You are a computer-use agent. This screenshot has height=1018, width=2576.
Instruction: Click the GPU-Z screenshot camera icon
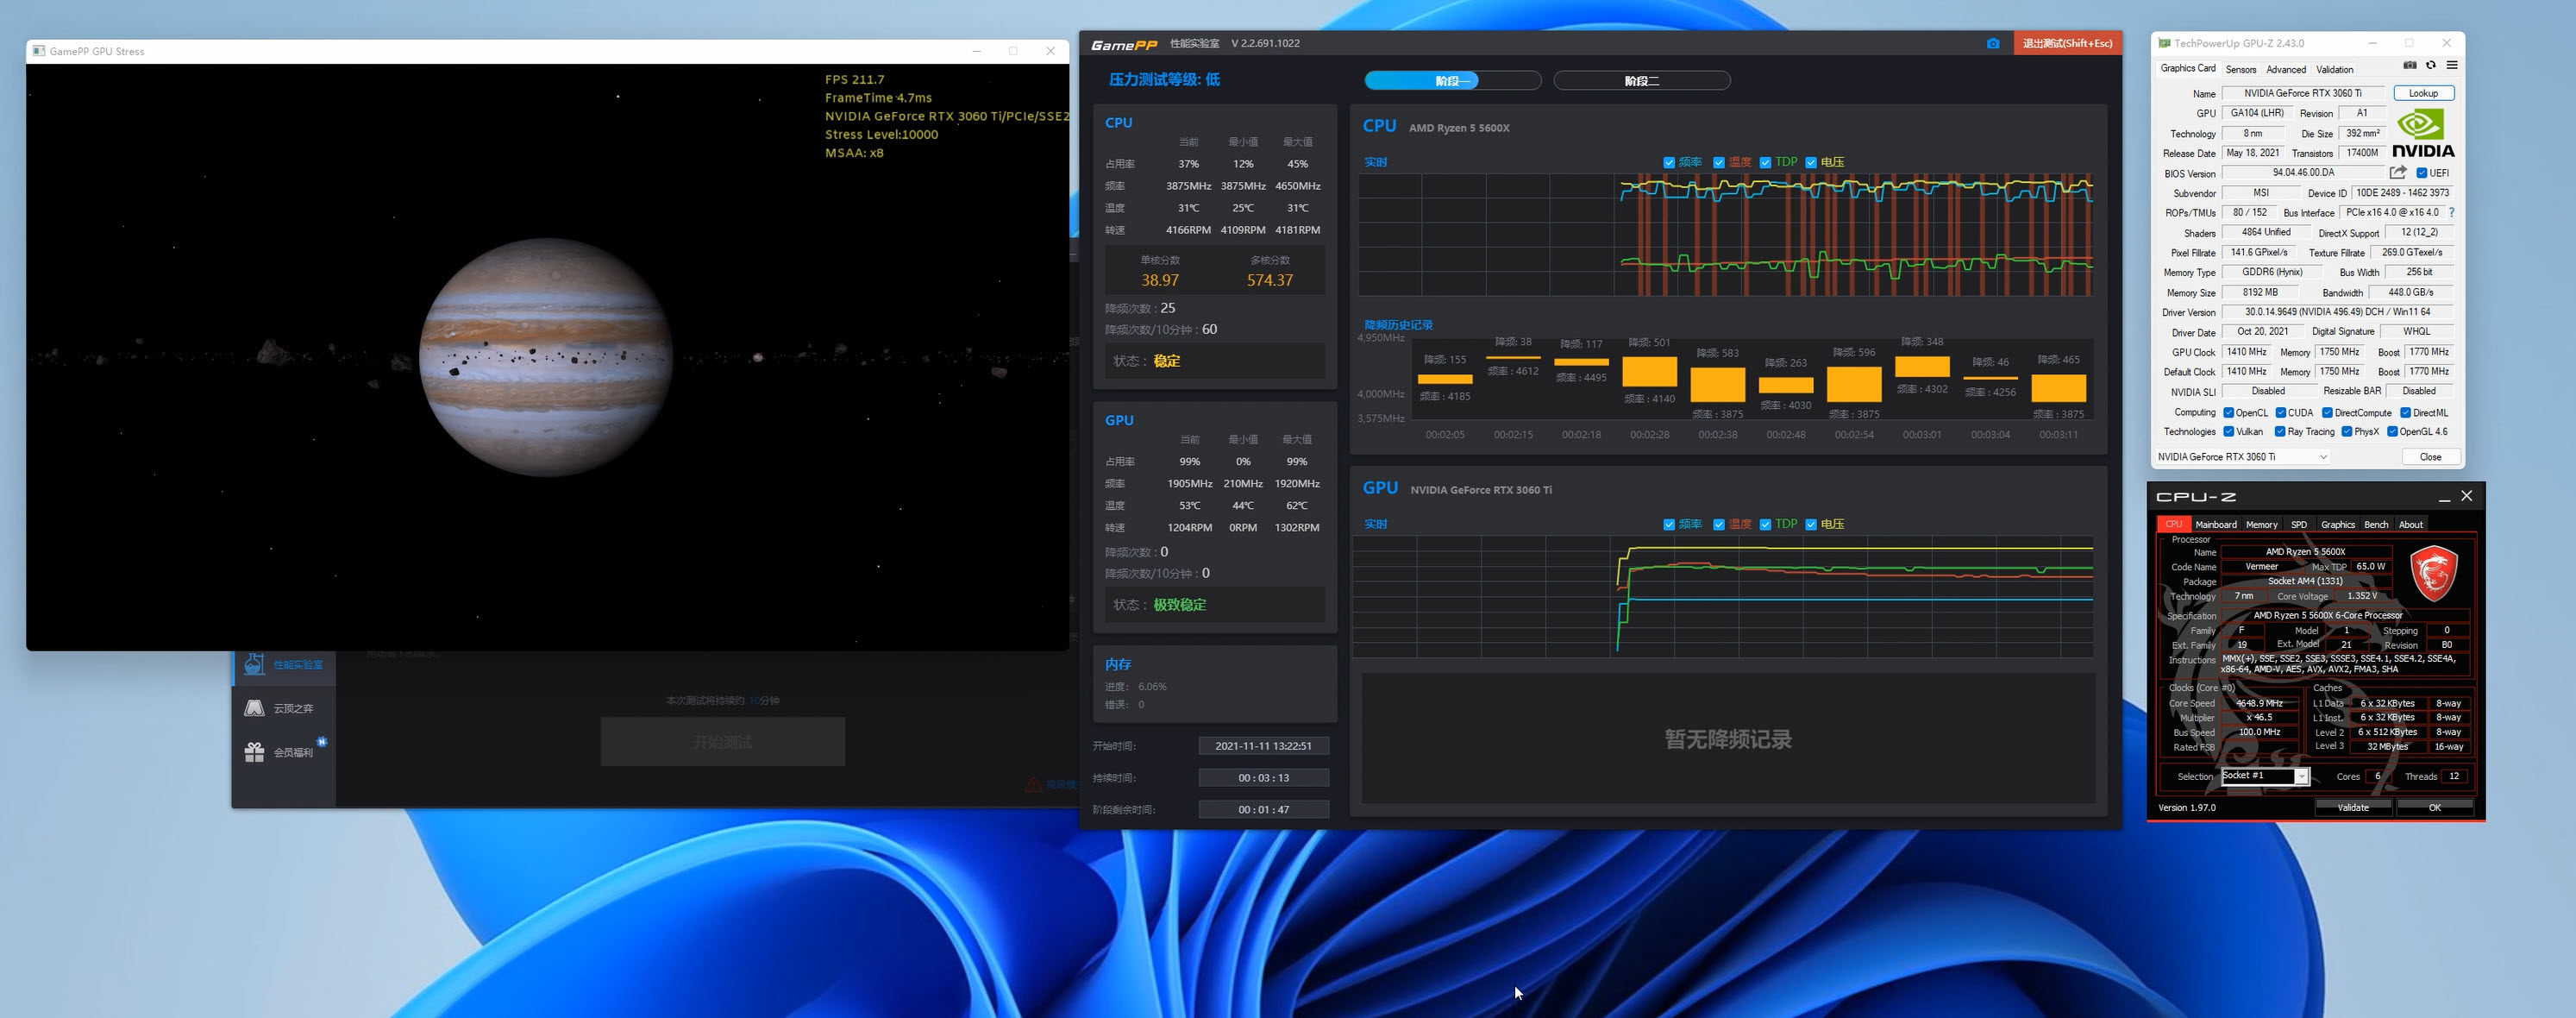(2410, 65)
